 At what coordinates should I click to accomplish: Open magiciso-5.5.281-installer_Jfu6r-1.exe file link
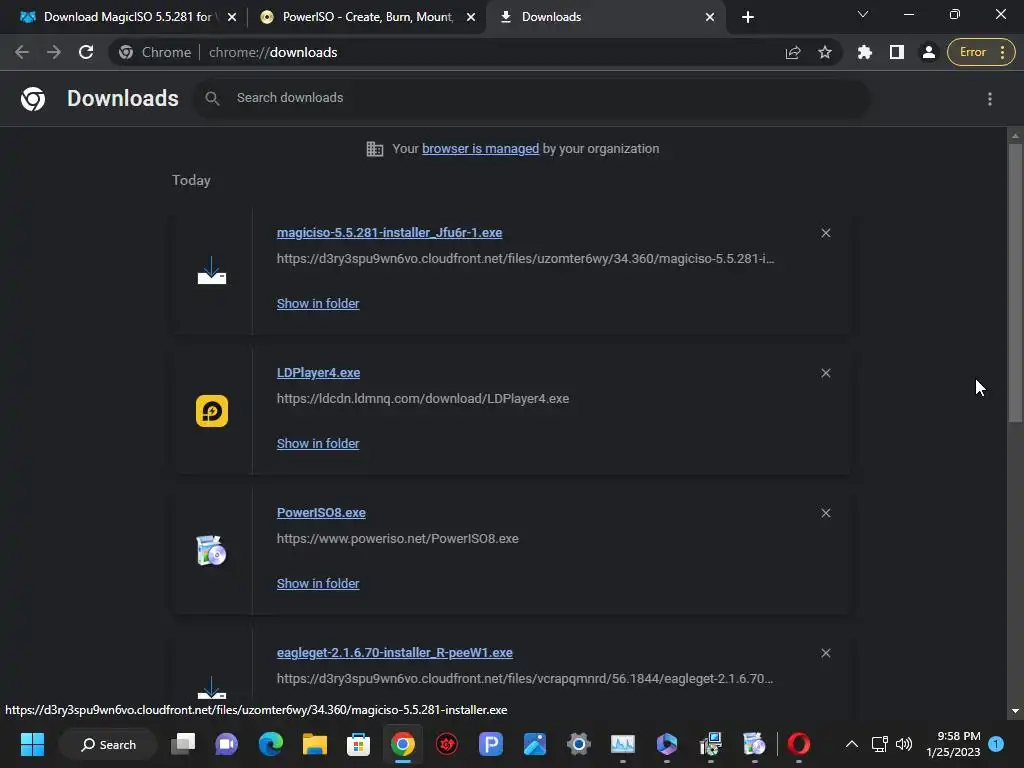389,232
